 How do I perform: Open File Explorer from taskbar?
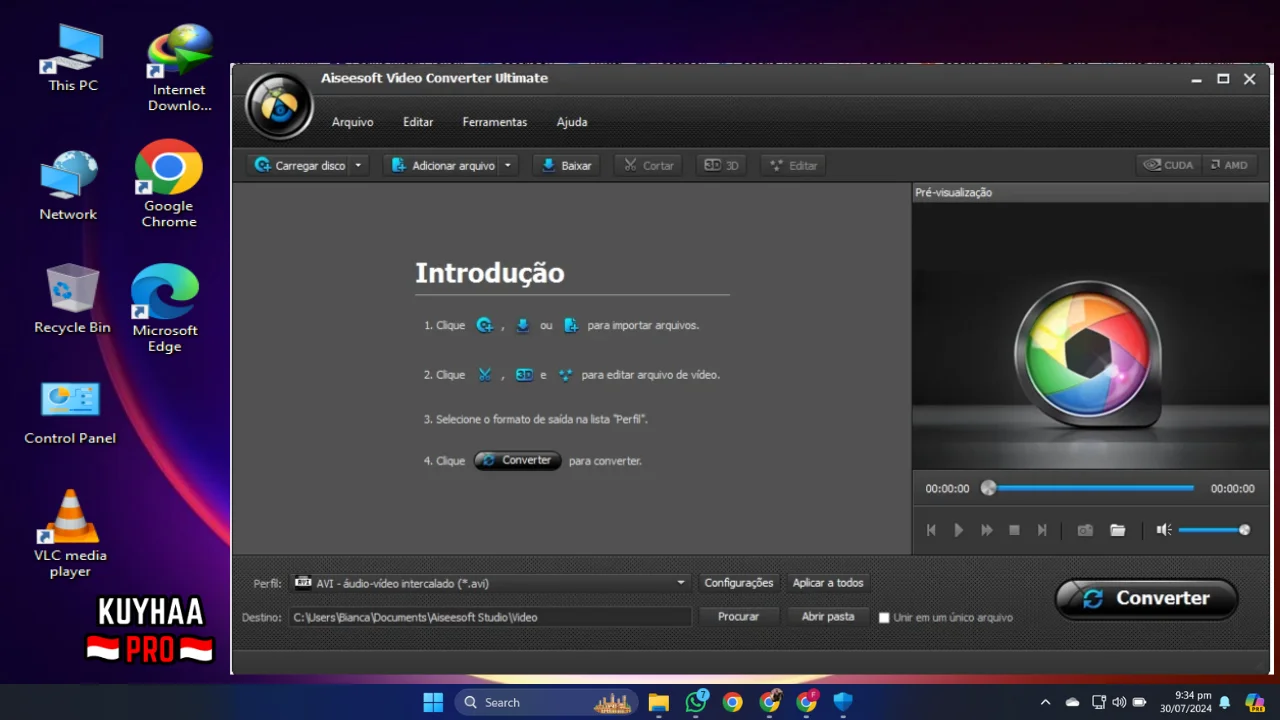[658, 702]
